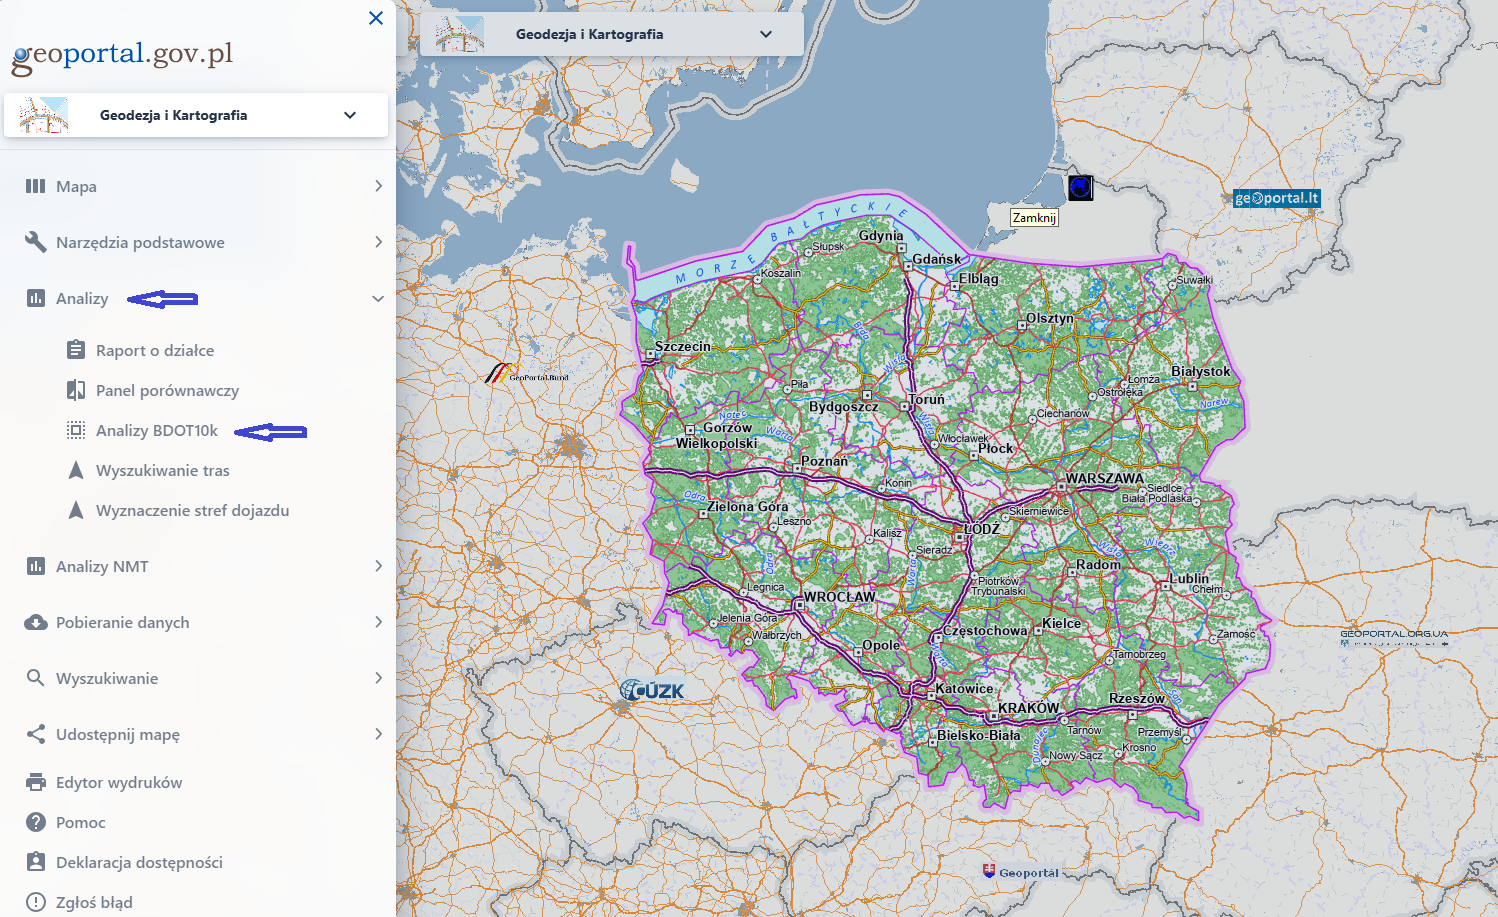Screen dimensions: 1498x917
Task: Click the Pomoc question mark icon
Action: 36,822
